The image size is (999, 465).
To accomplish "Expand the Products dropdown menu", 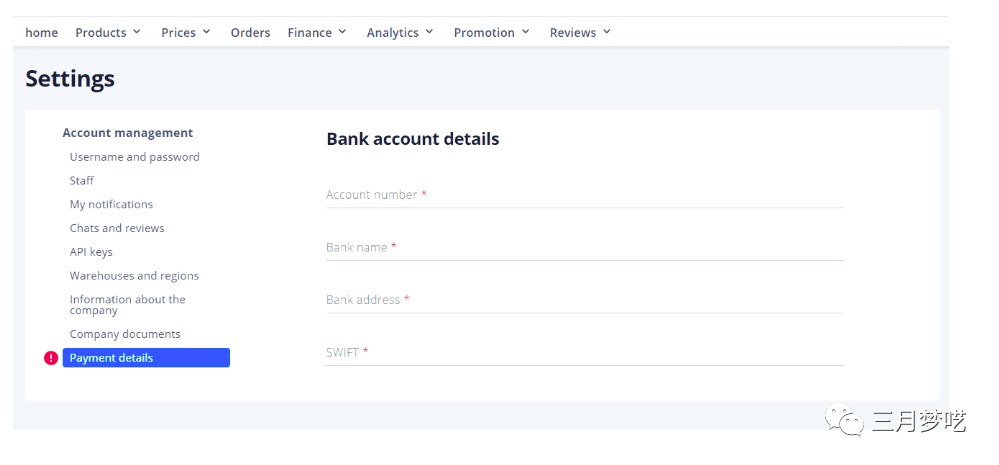I will (x=108, y=33).
